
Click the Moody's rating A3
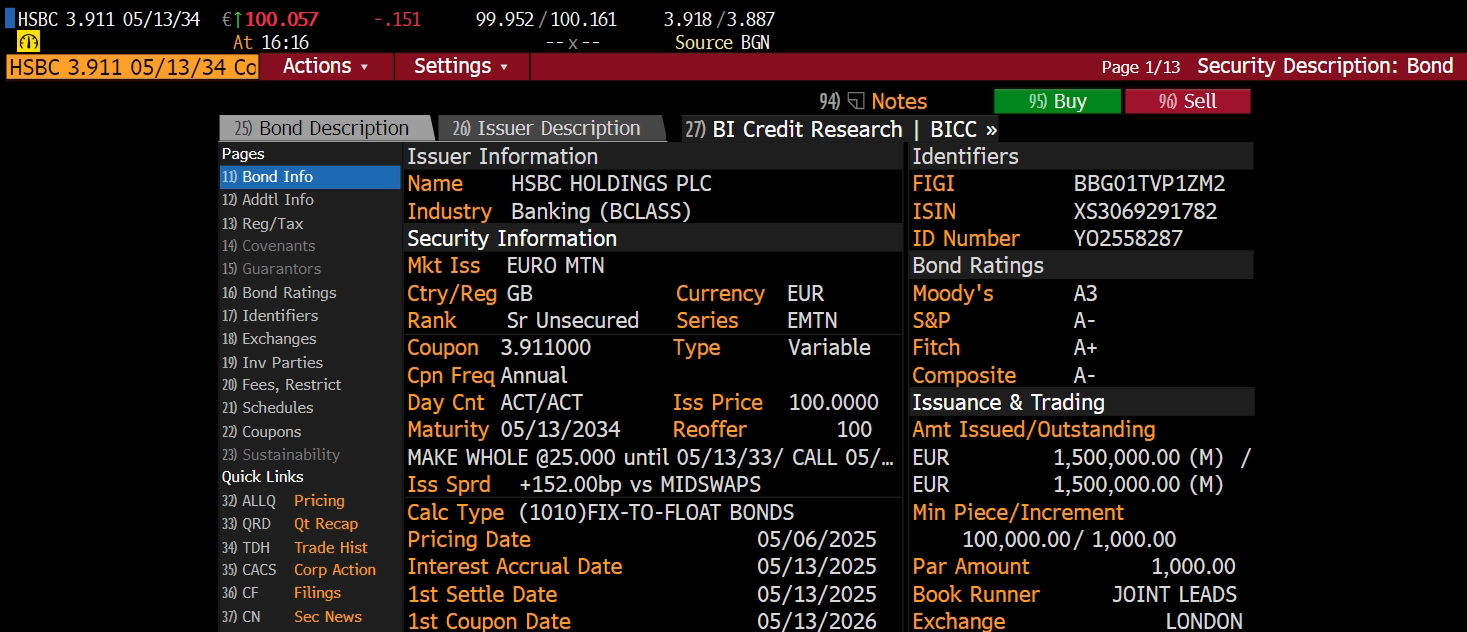[x=1085, y=294]
